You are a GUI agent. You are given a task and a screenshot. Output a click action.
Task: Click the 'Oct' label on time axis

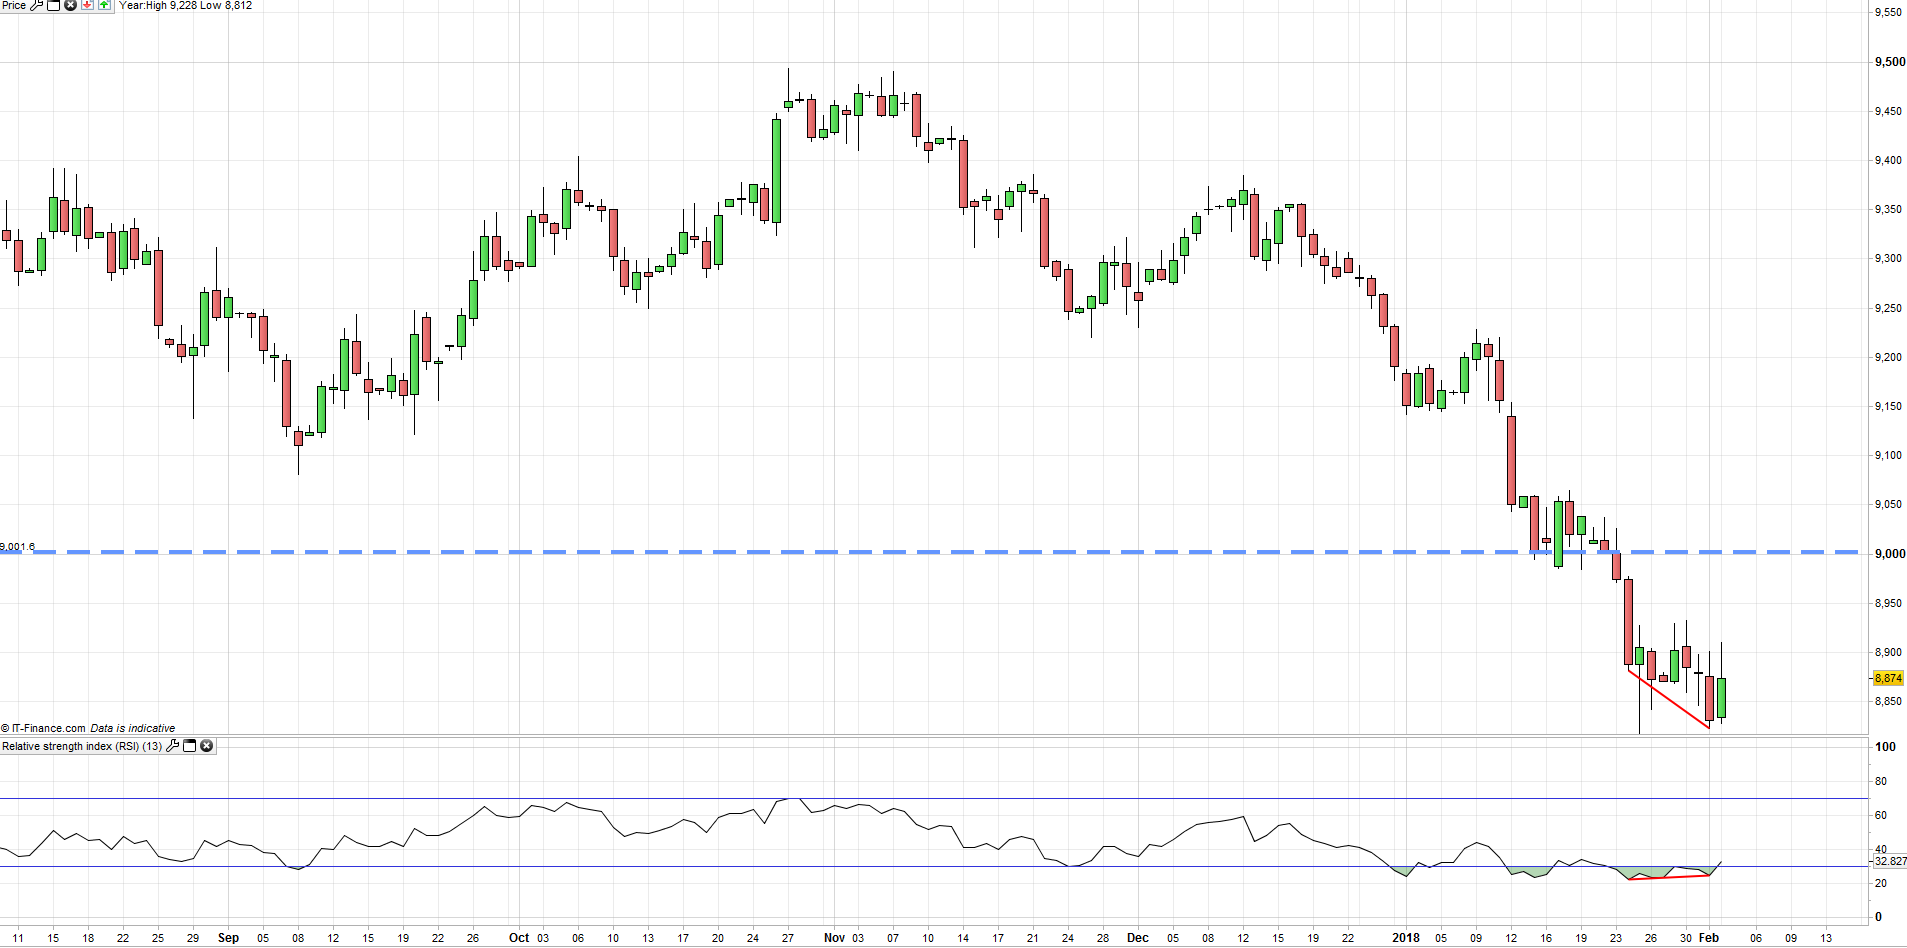(x=519, y=938)
